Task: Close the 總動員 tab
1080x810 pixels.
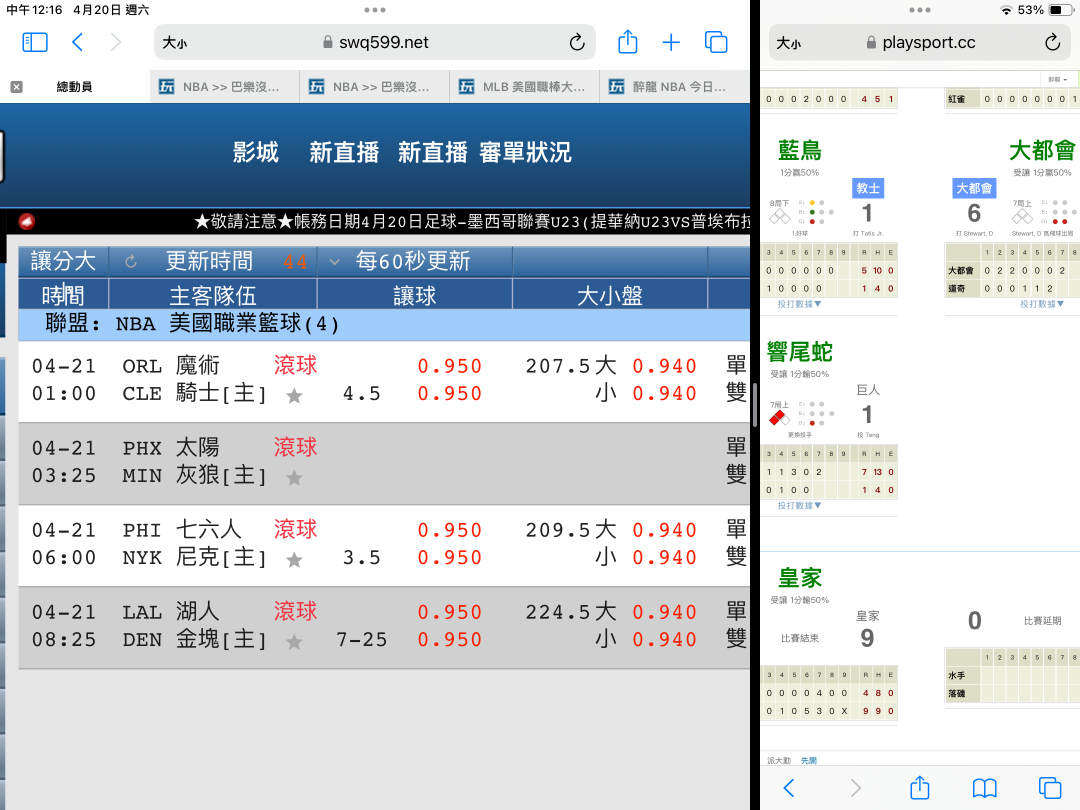Action: (17, 87)
